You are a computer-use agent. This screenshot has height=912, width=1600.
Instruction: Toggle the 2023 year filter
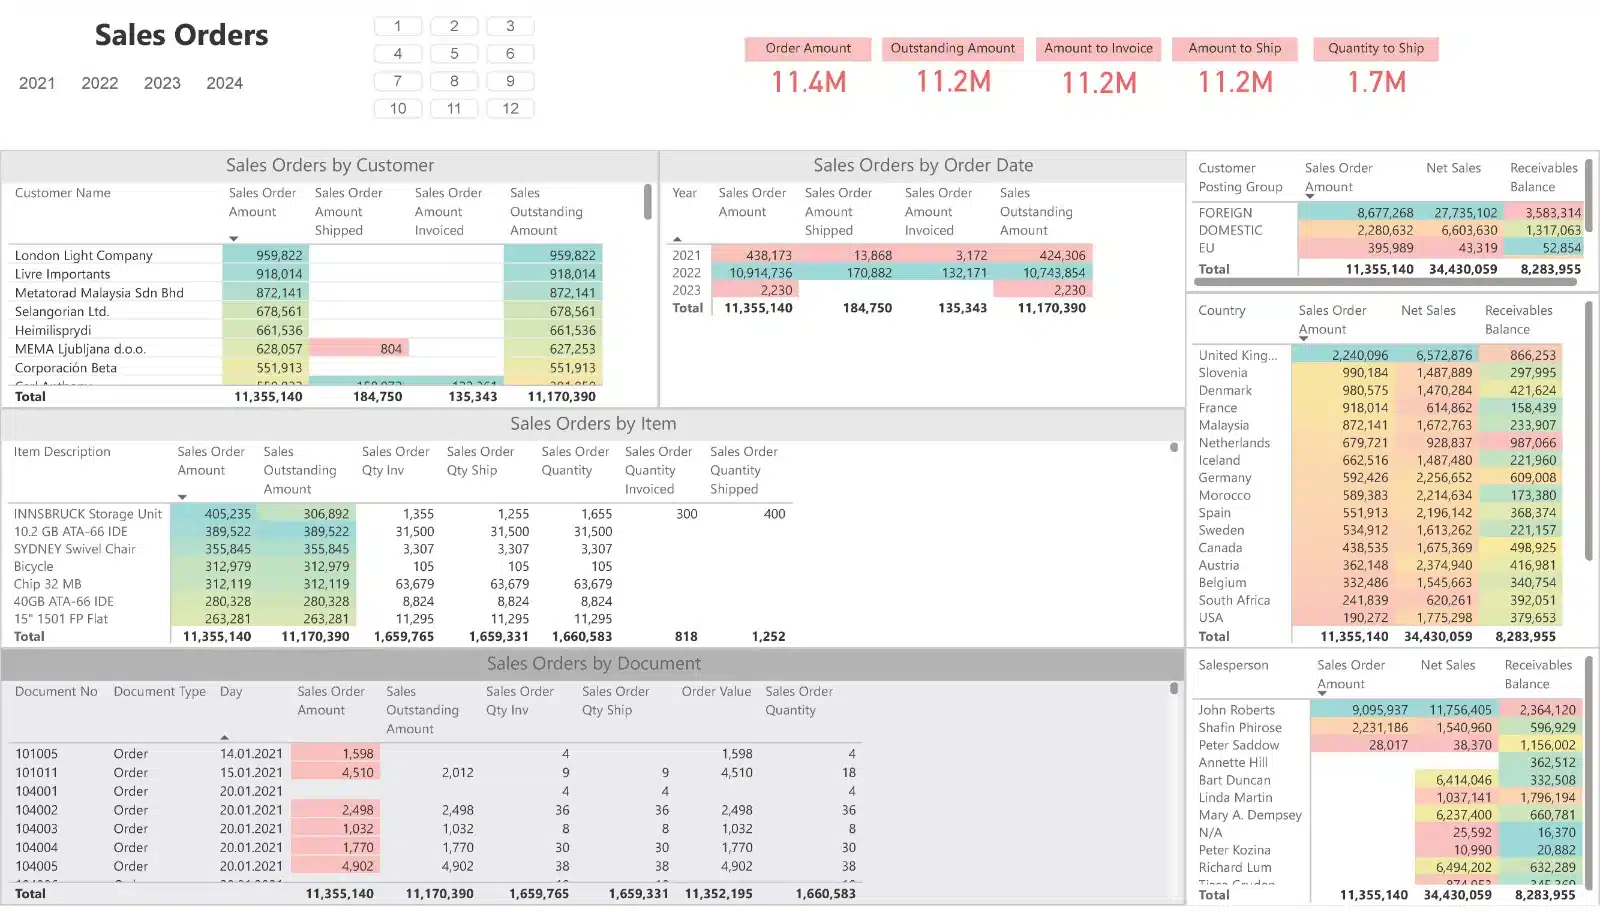click(162, 83)
